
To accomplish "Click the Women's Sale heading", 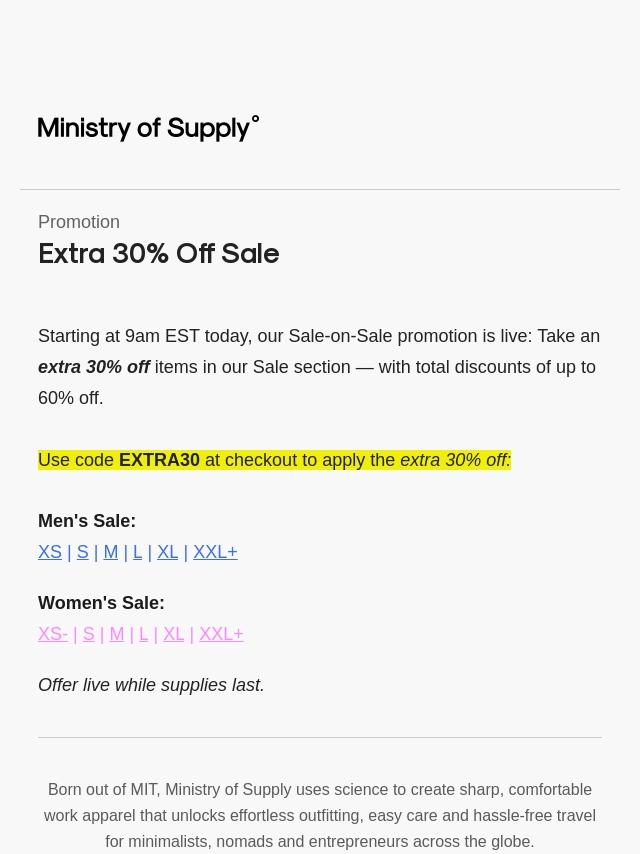I will (101, 603).
